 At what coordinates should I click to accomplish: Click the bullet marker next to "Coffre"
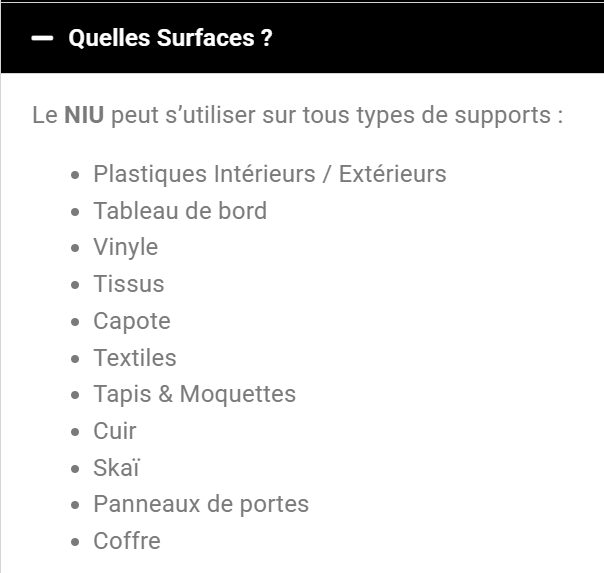tap(75, 542)
